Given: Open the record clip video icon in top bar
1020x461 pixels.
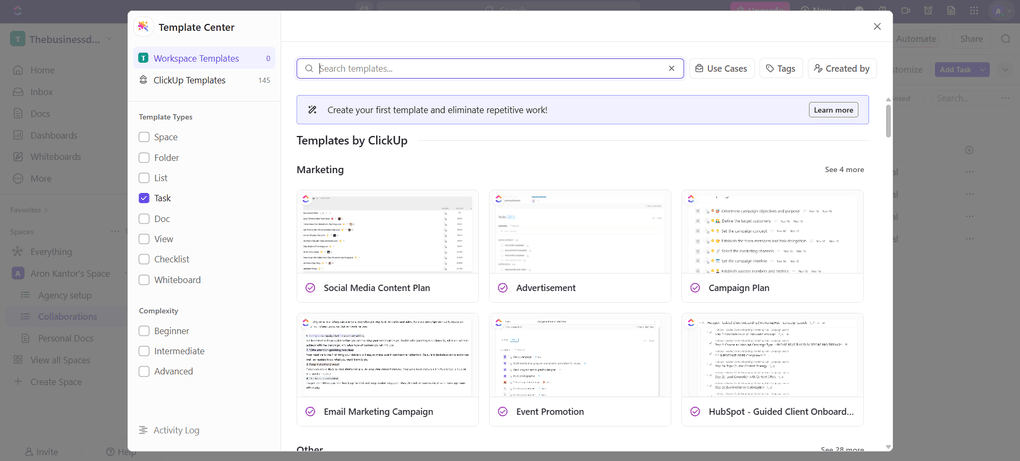Looking at the screenshot, I should (x=906, y=10).
